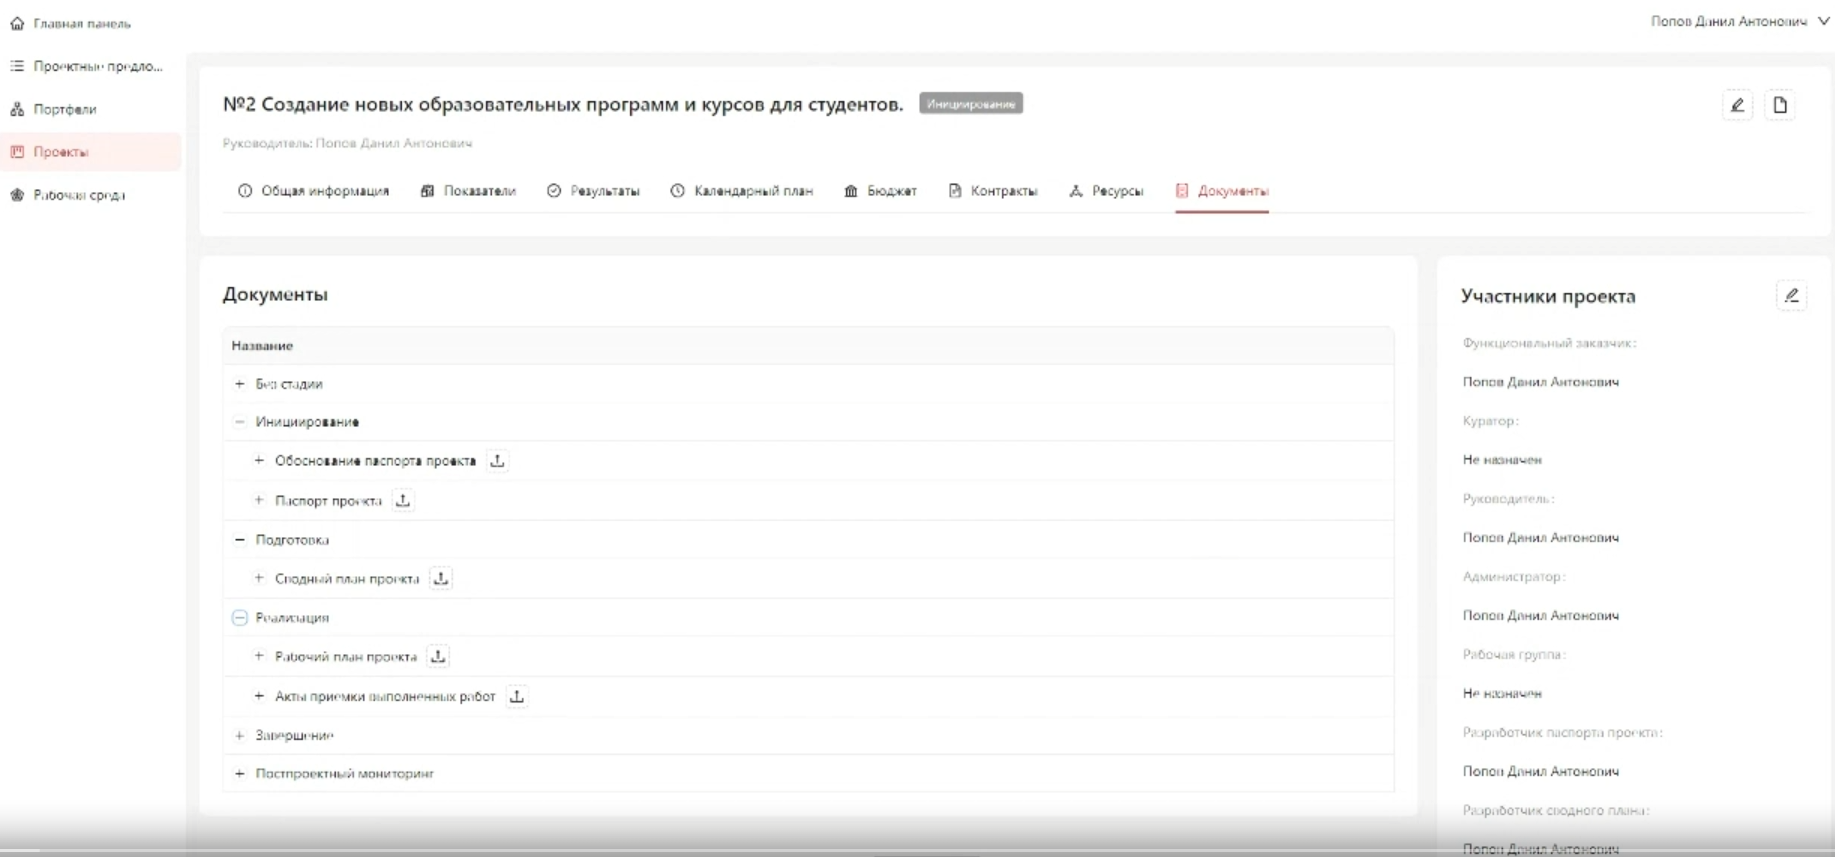Click the Общая информация tab icon
The image size is (1835, 857).
[x=245, y=191]
